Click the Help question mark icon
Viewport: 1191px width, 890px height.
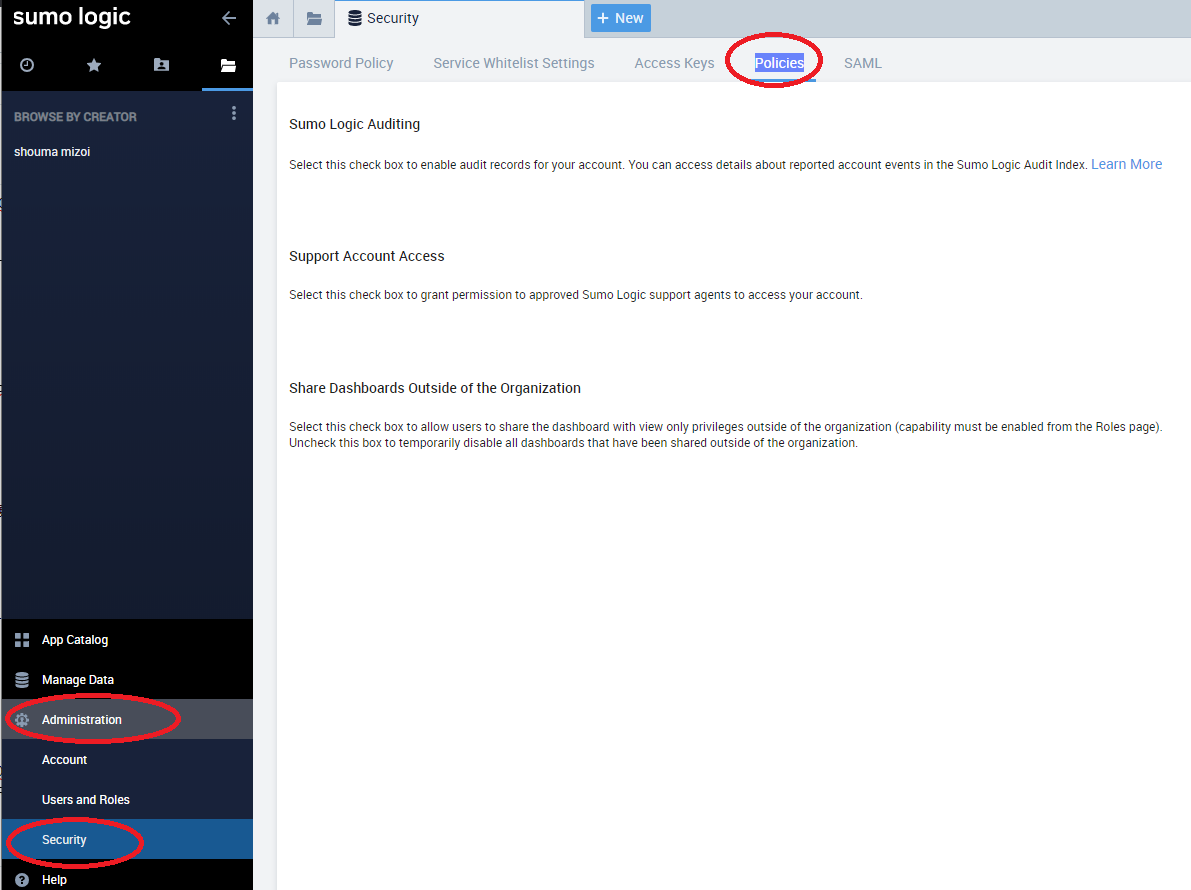[22, 879]
